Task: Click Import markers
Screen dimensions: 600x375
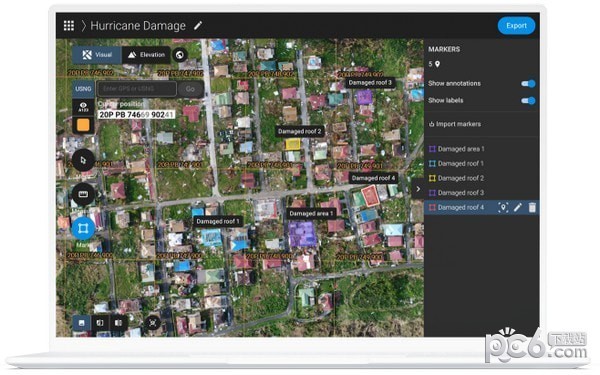Action: click(x=455, y=124)
